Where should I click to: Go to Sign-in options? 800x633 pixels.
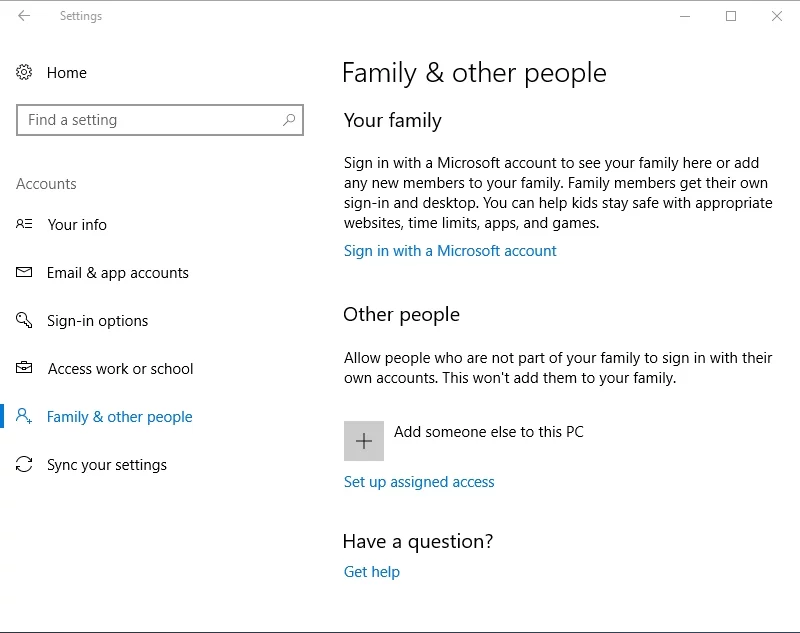[x=97, y=321]
